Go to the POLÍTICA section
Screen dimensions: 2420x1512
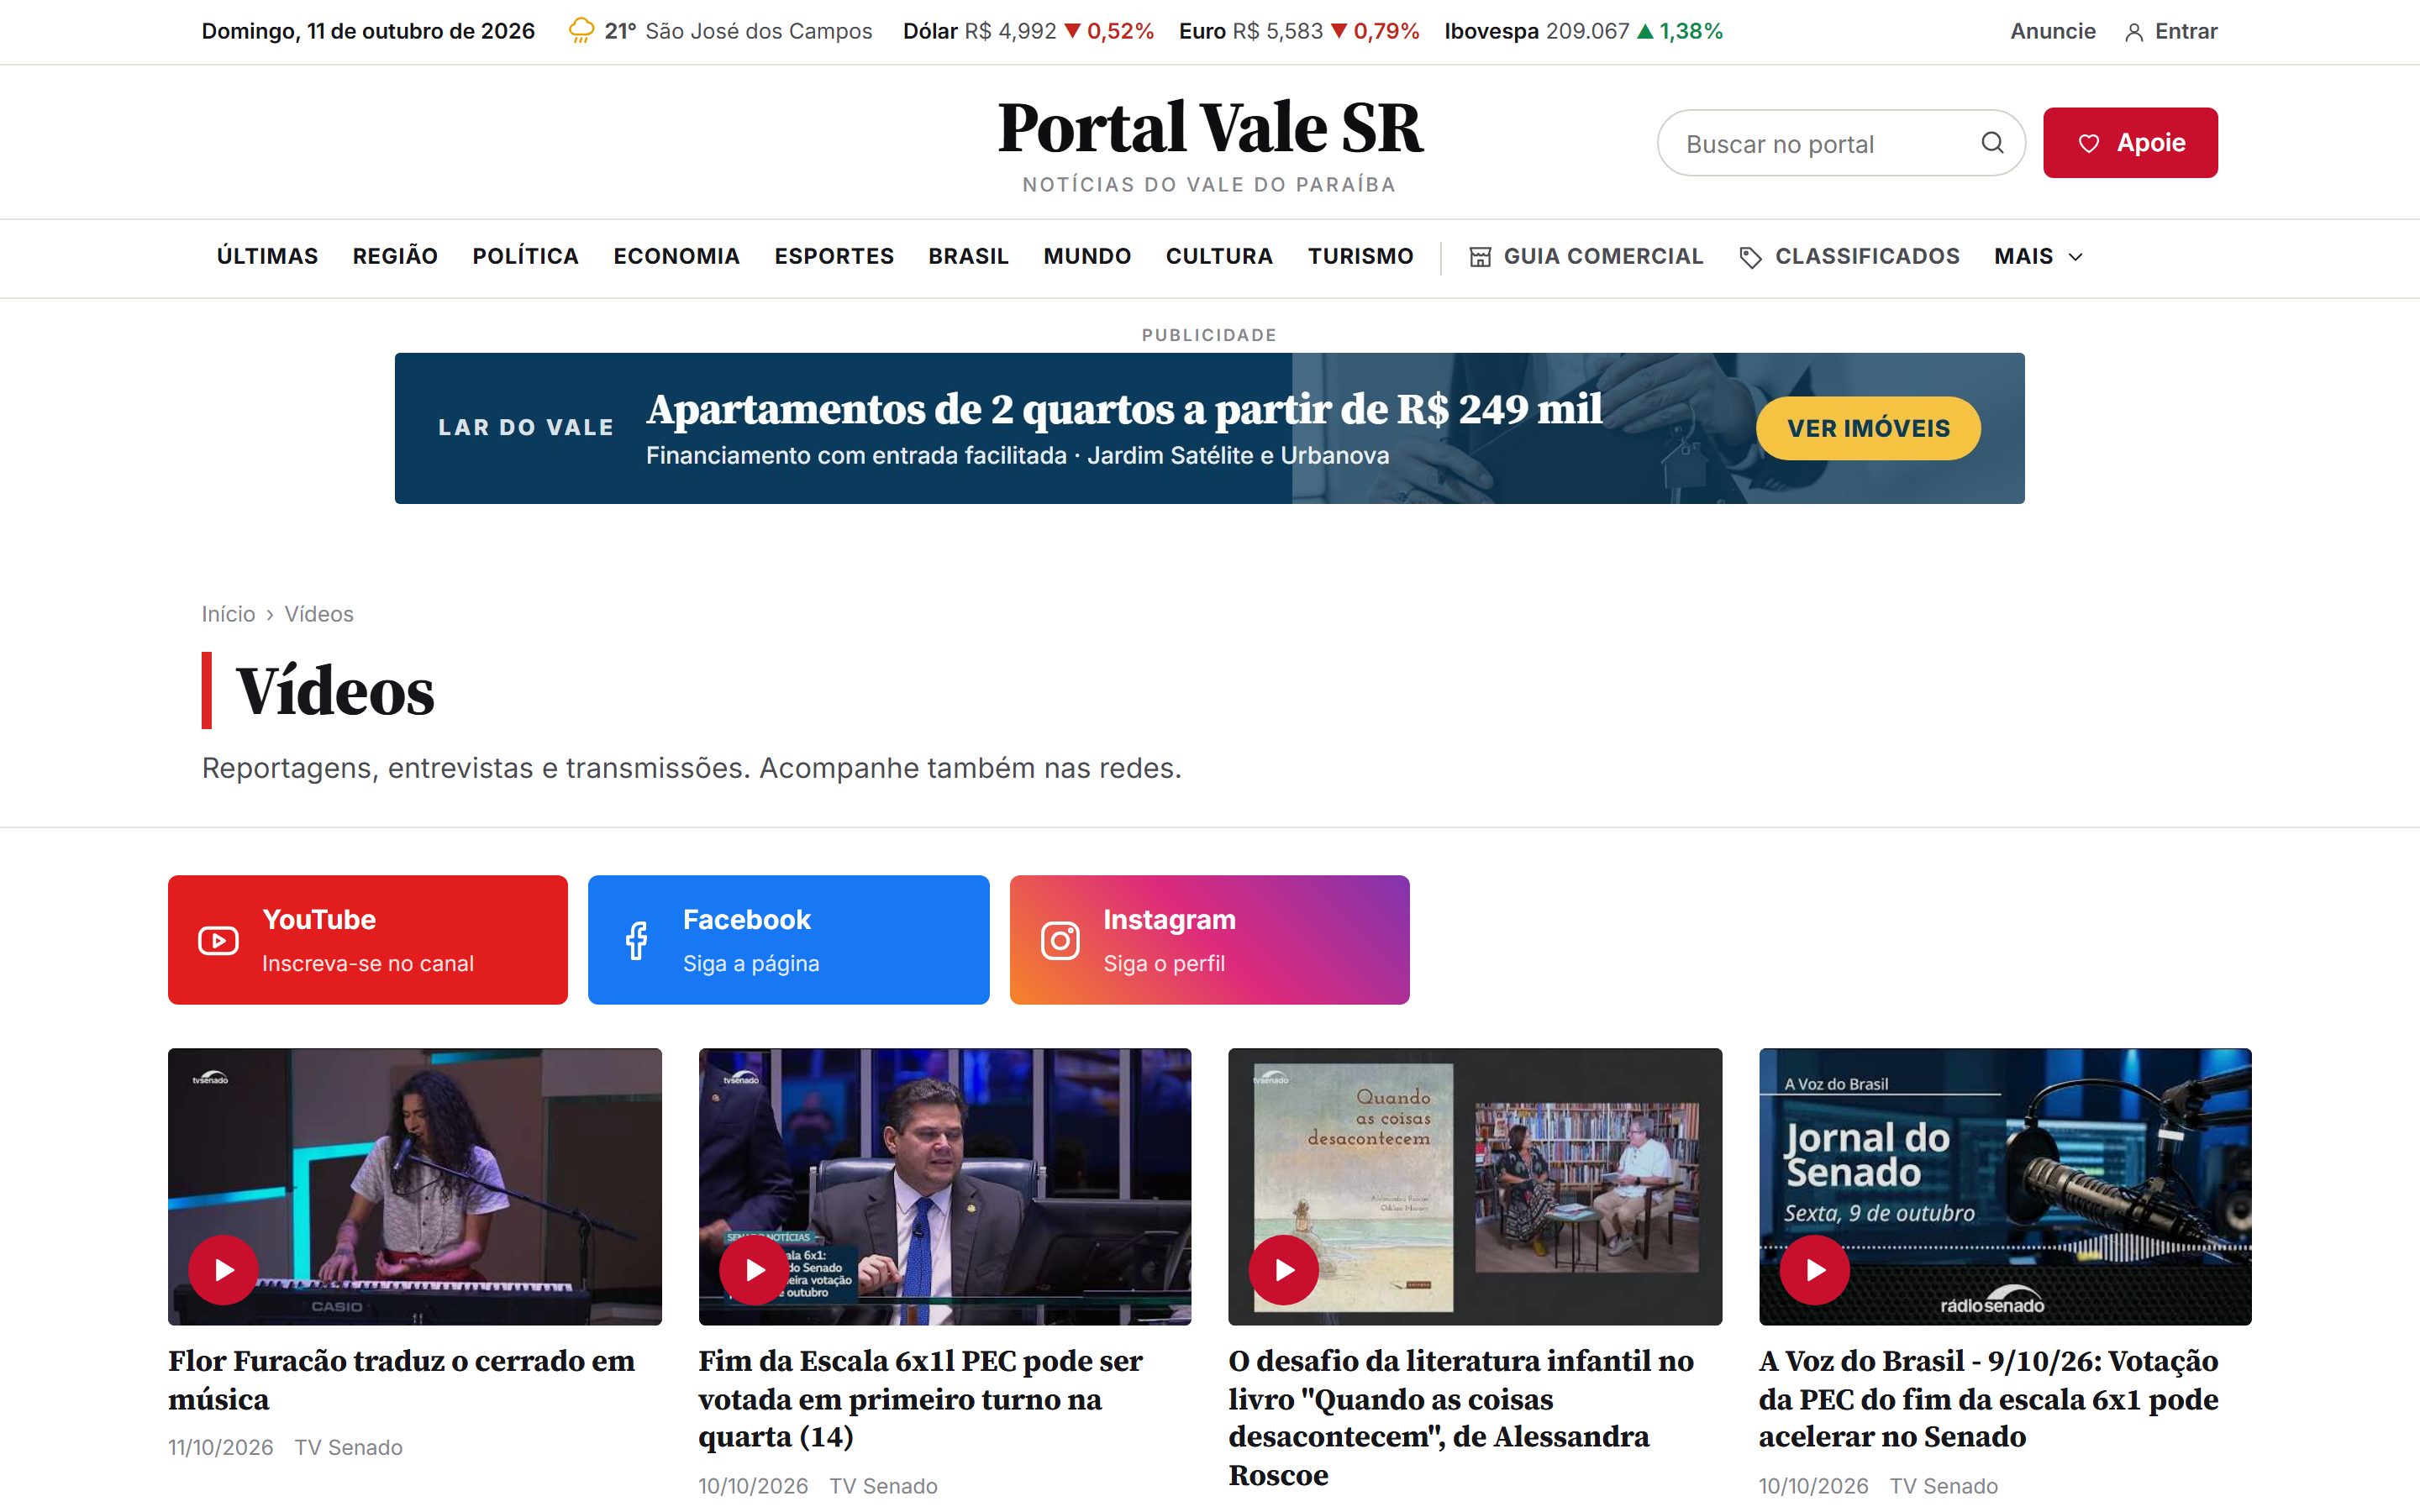[526, 256]
